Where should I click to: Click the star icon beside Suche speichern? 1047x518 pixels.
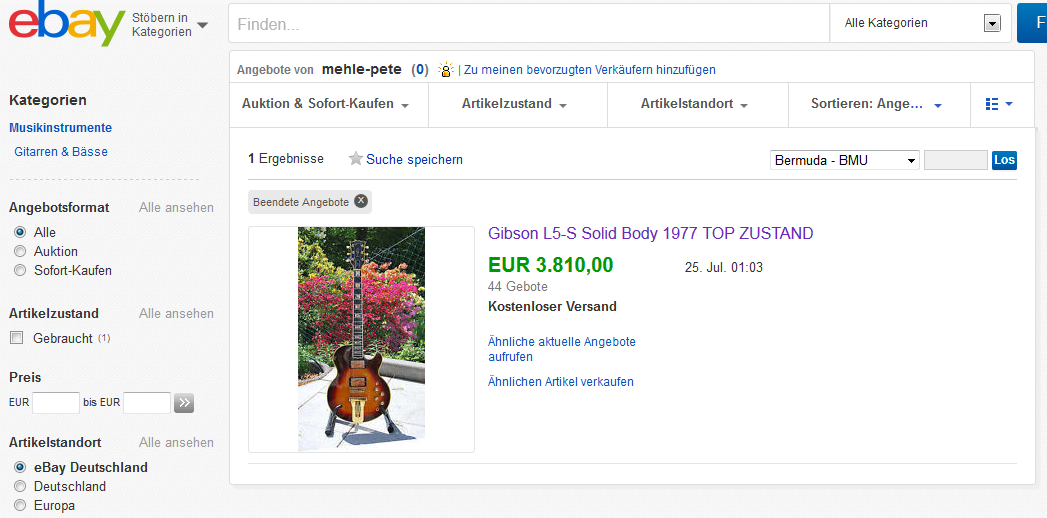coord(356,159)
